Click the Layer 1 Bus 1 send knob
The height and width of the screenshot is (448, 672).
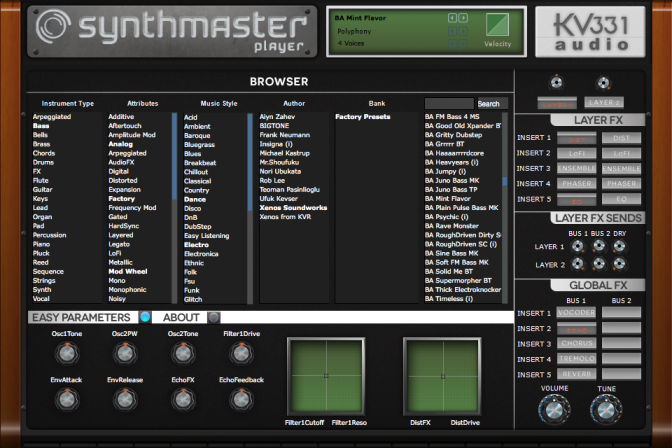tap(578, 247)
